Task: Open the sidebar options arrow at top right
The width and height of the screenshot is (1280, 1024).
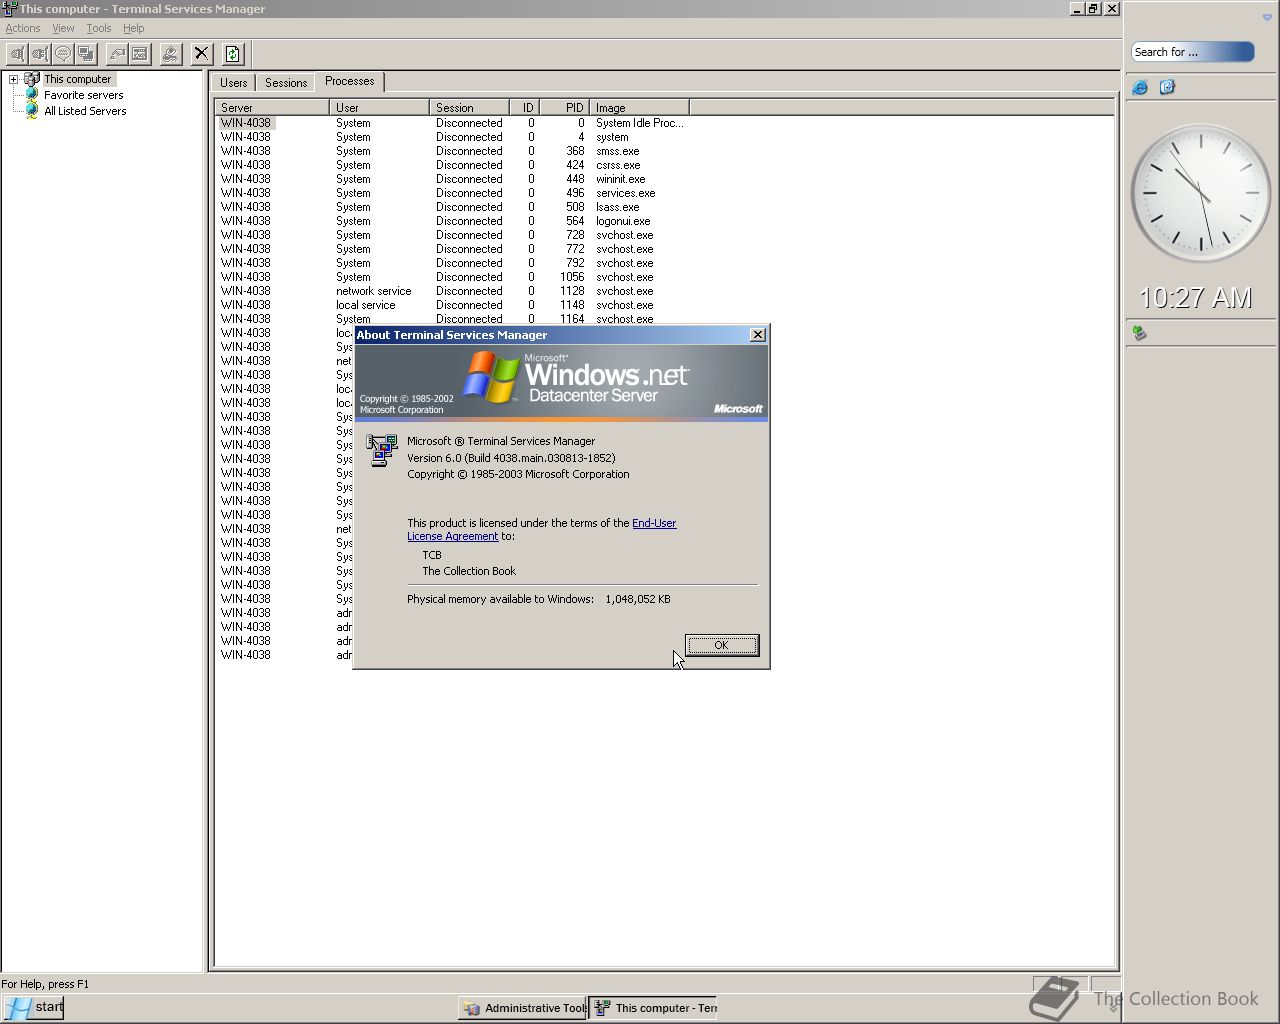Action: tap(1267, 17)
